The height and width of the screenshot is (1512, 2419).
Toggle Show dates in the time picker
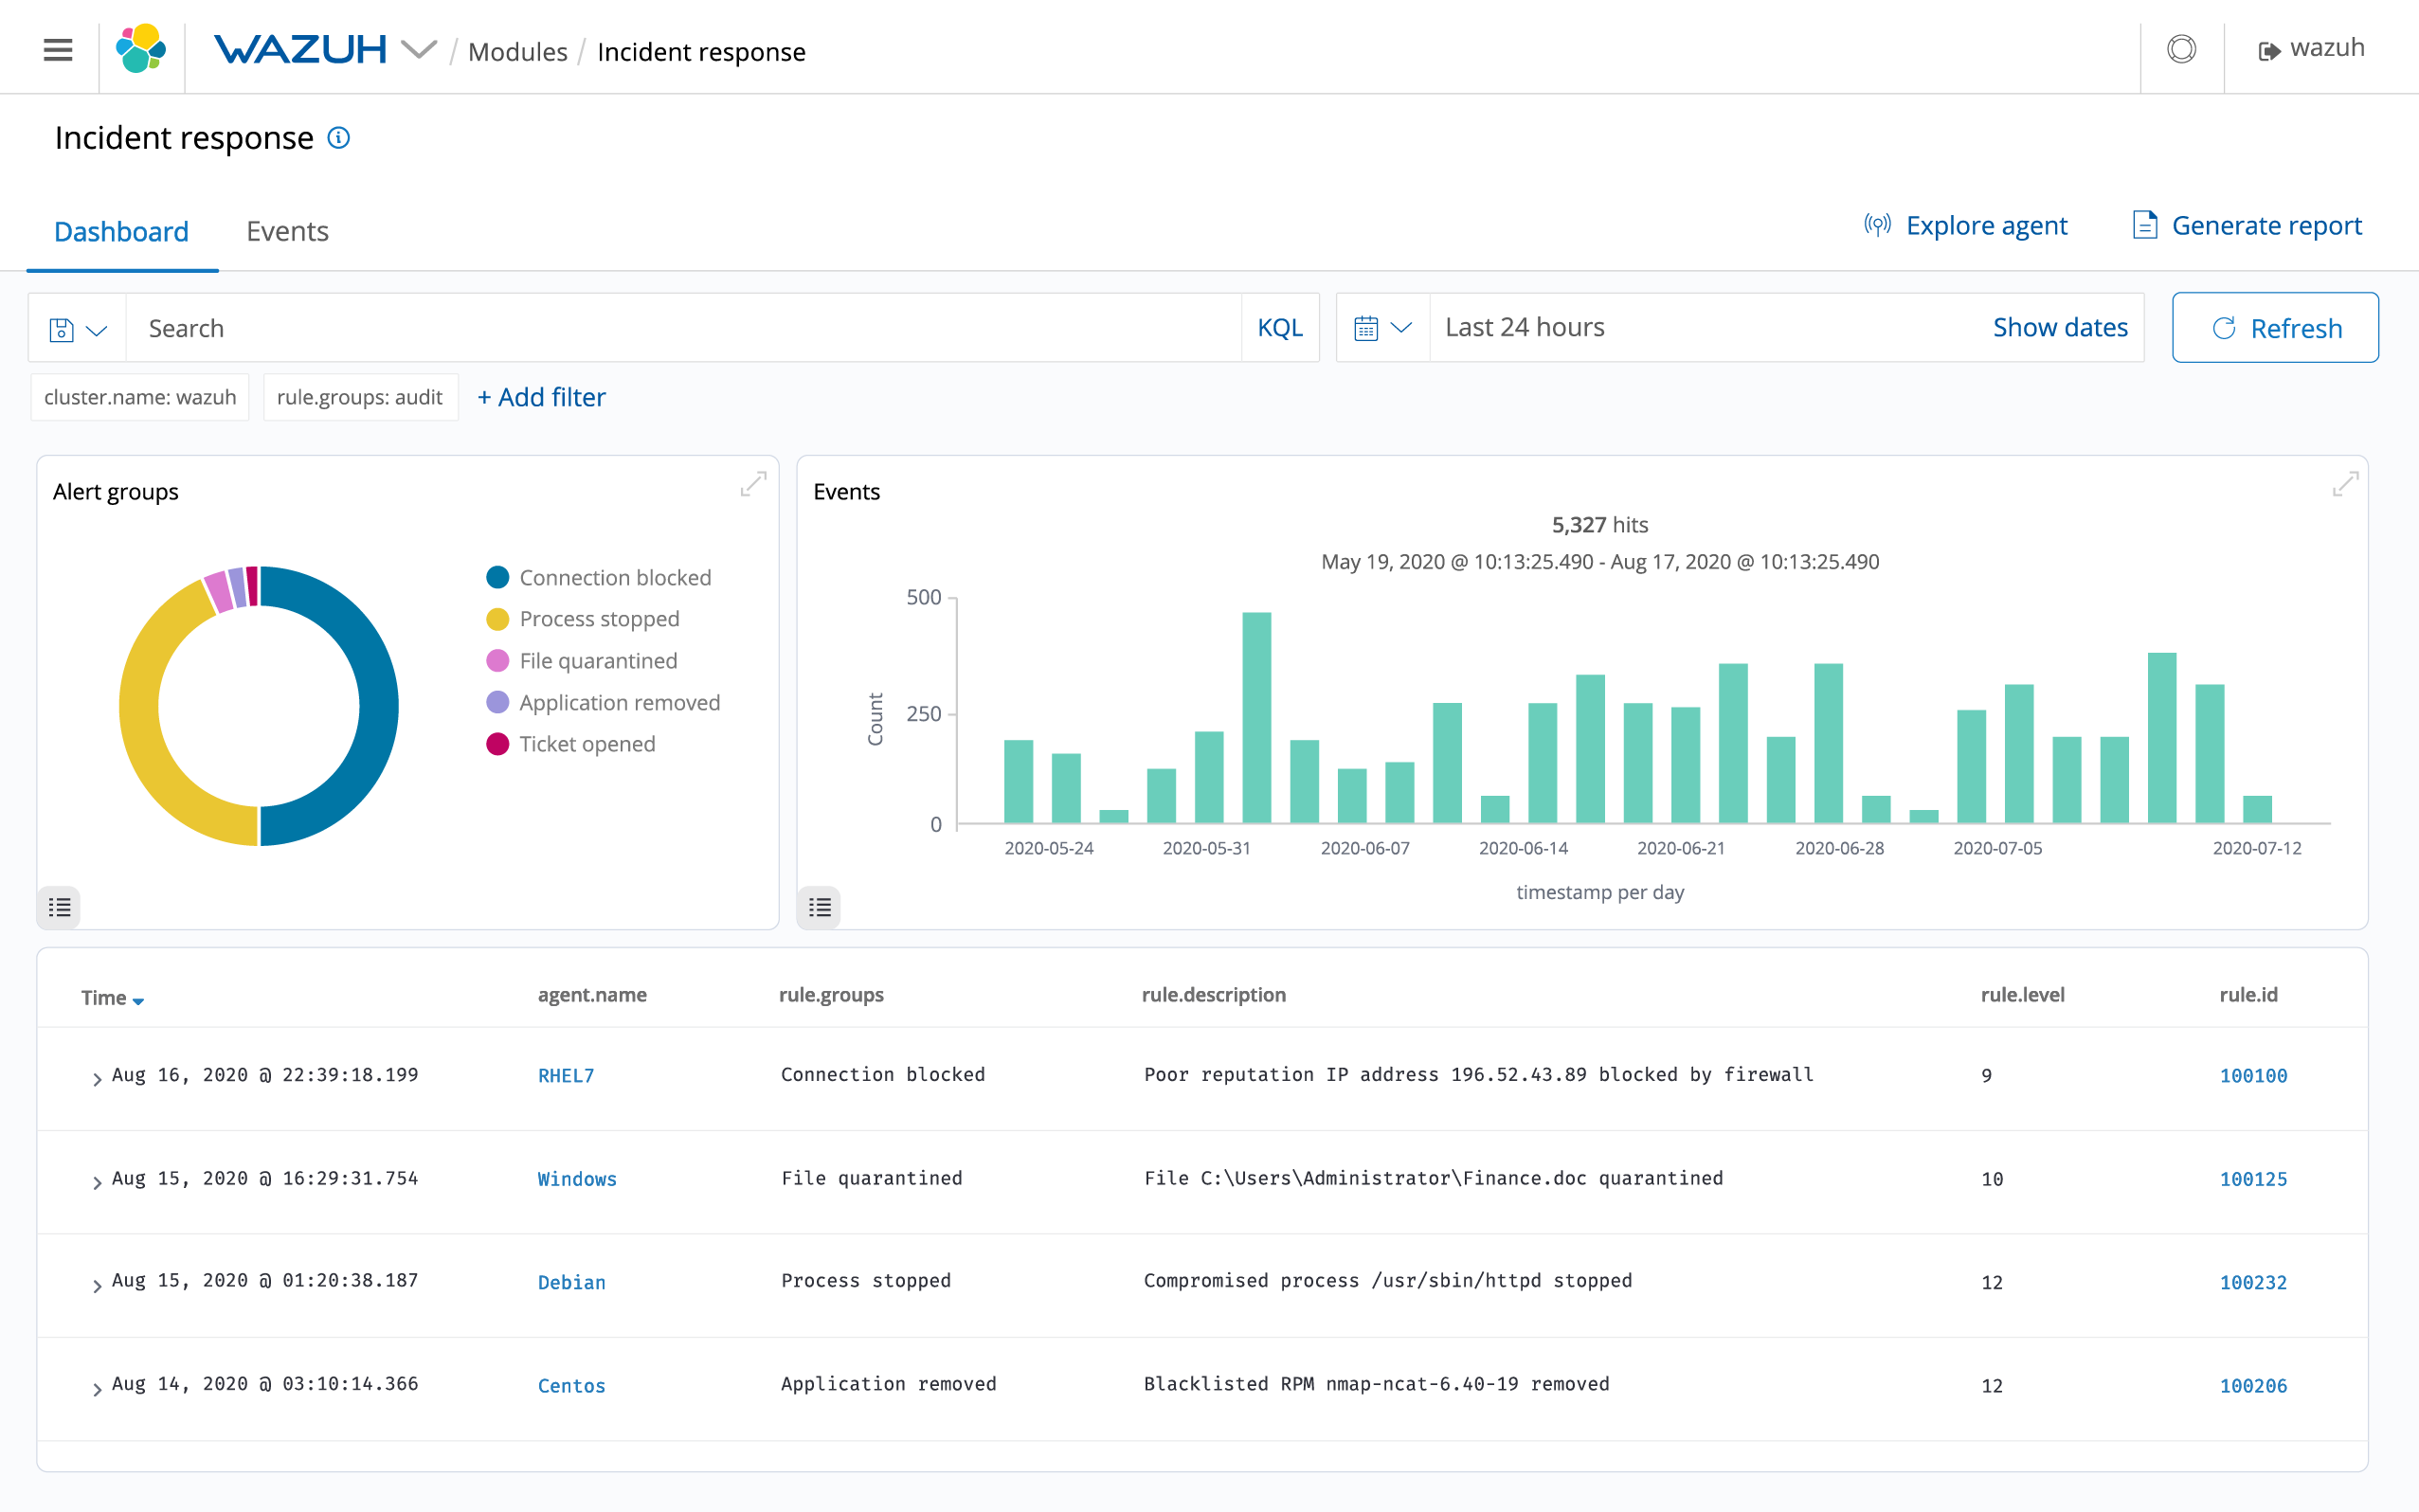point(2060,327)
